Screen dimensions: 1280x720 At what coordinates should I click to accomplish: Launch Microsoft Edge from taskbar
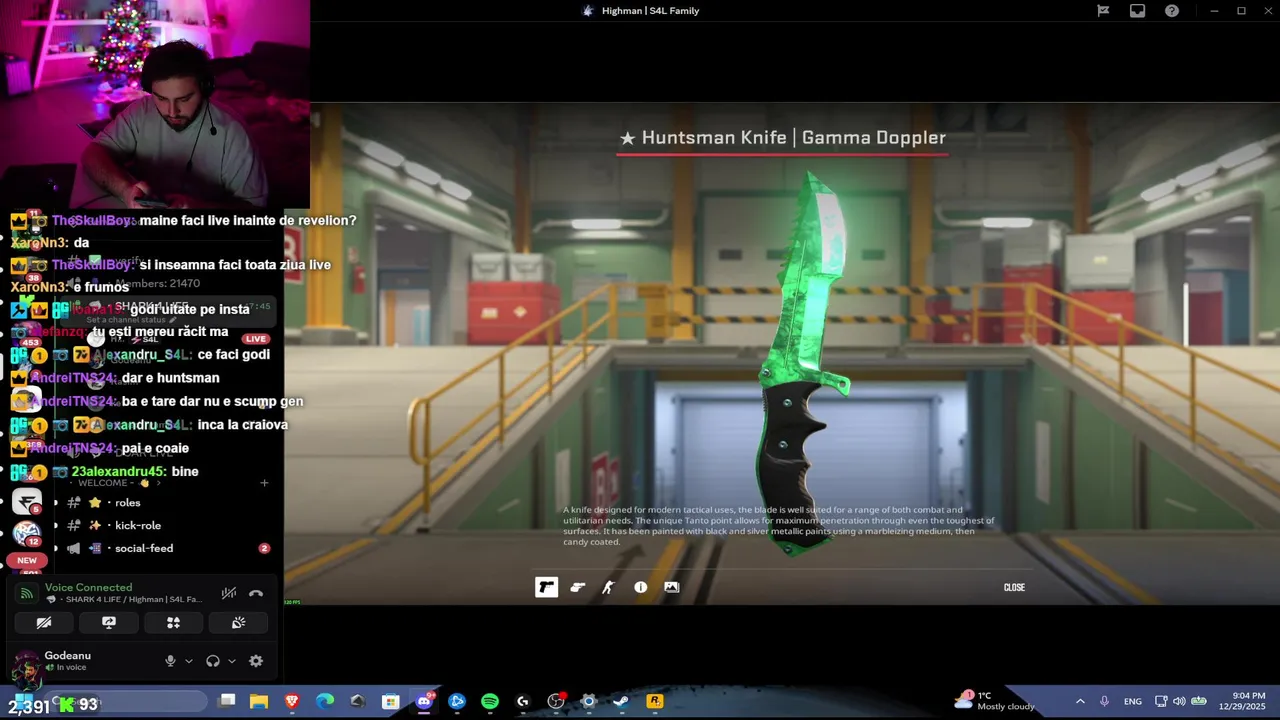325,702
